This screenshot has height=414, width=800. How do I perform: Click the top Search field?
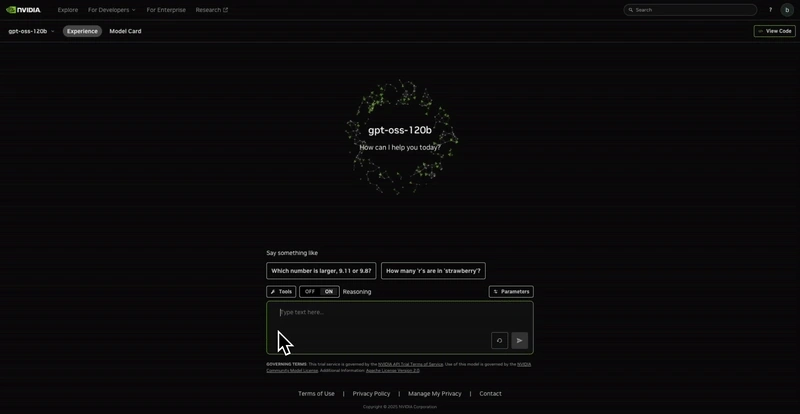690,10
